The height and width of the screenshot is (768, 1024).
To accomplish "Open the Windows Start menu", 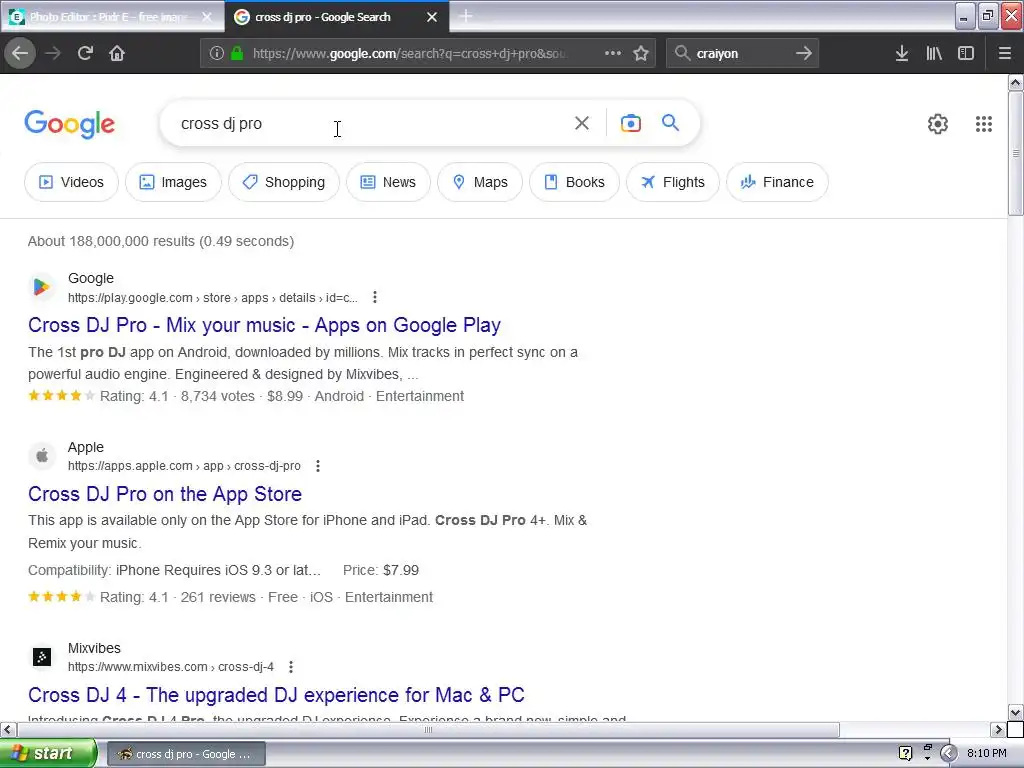I will (48, 754).
